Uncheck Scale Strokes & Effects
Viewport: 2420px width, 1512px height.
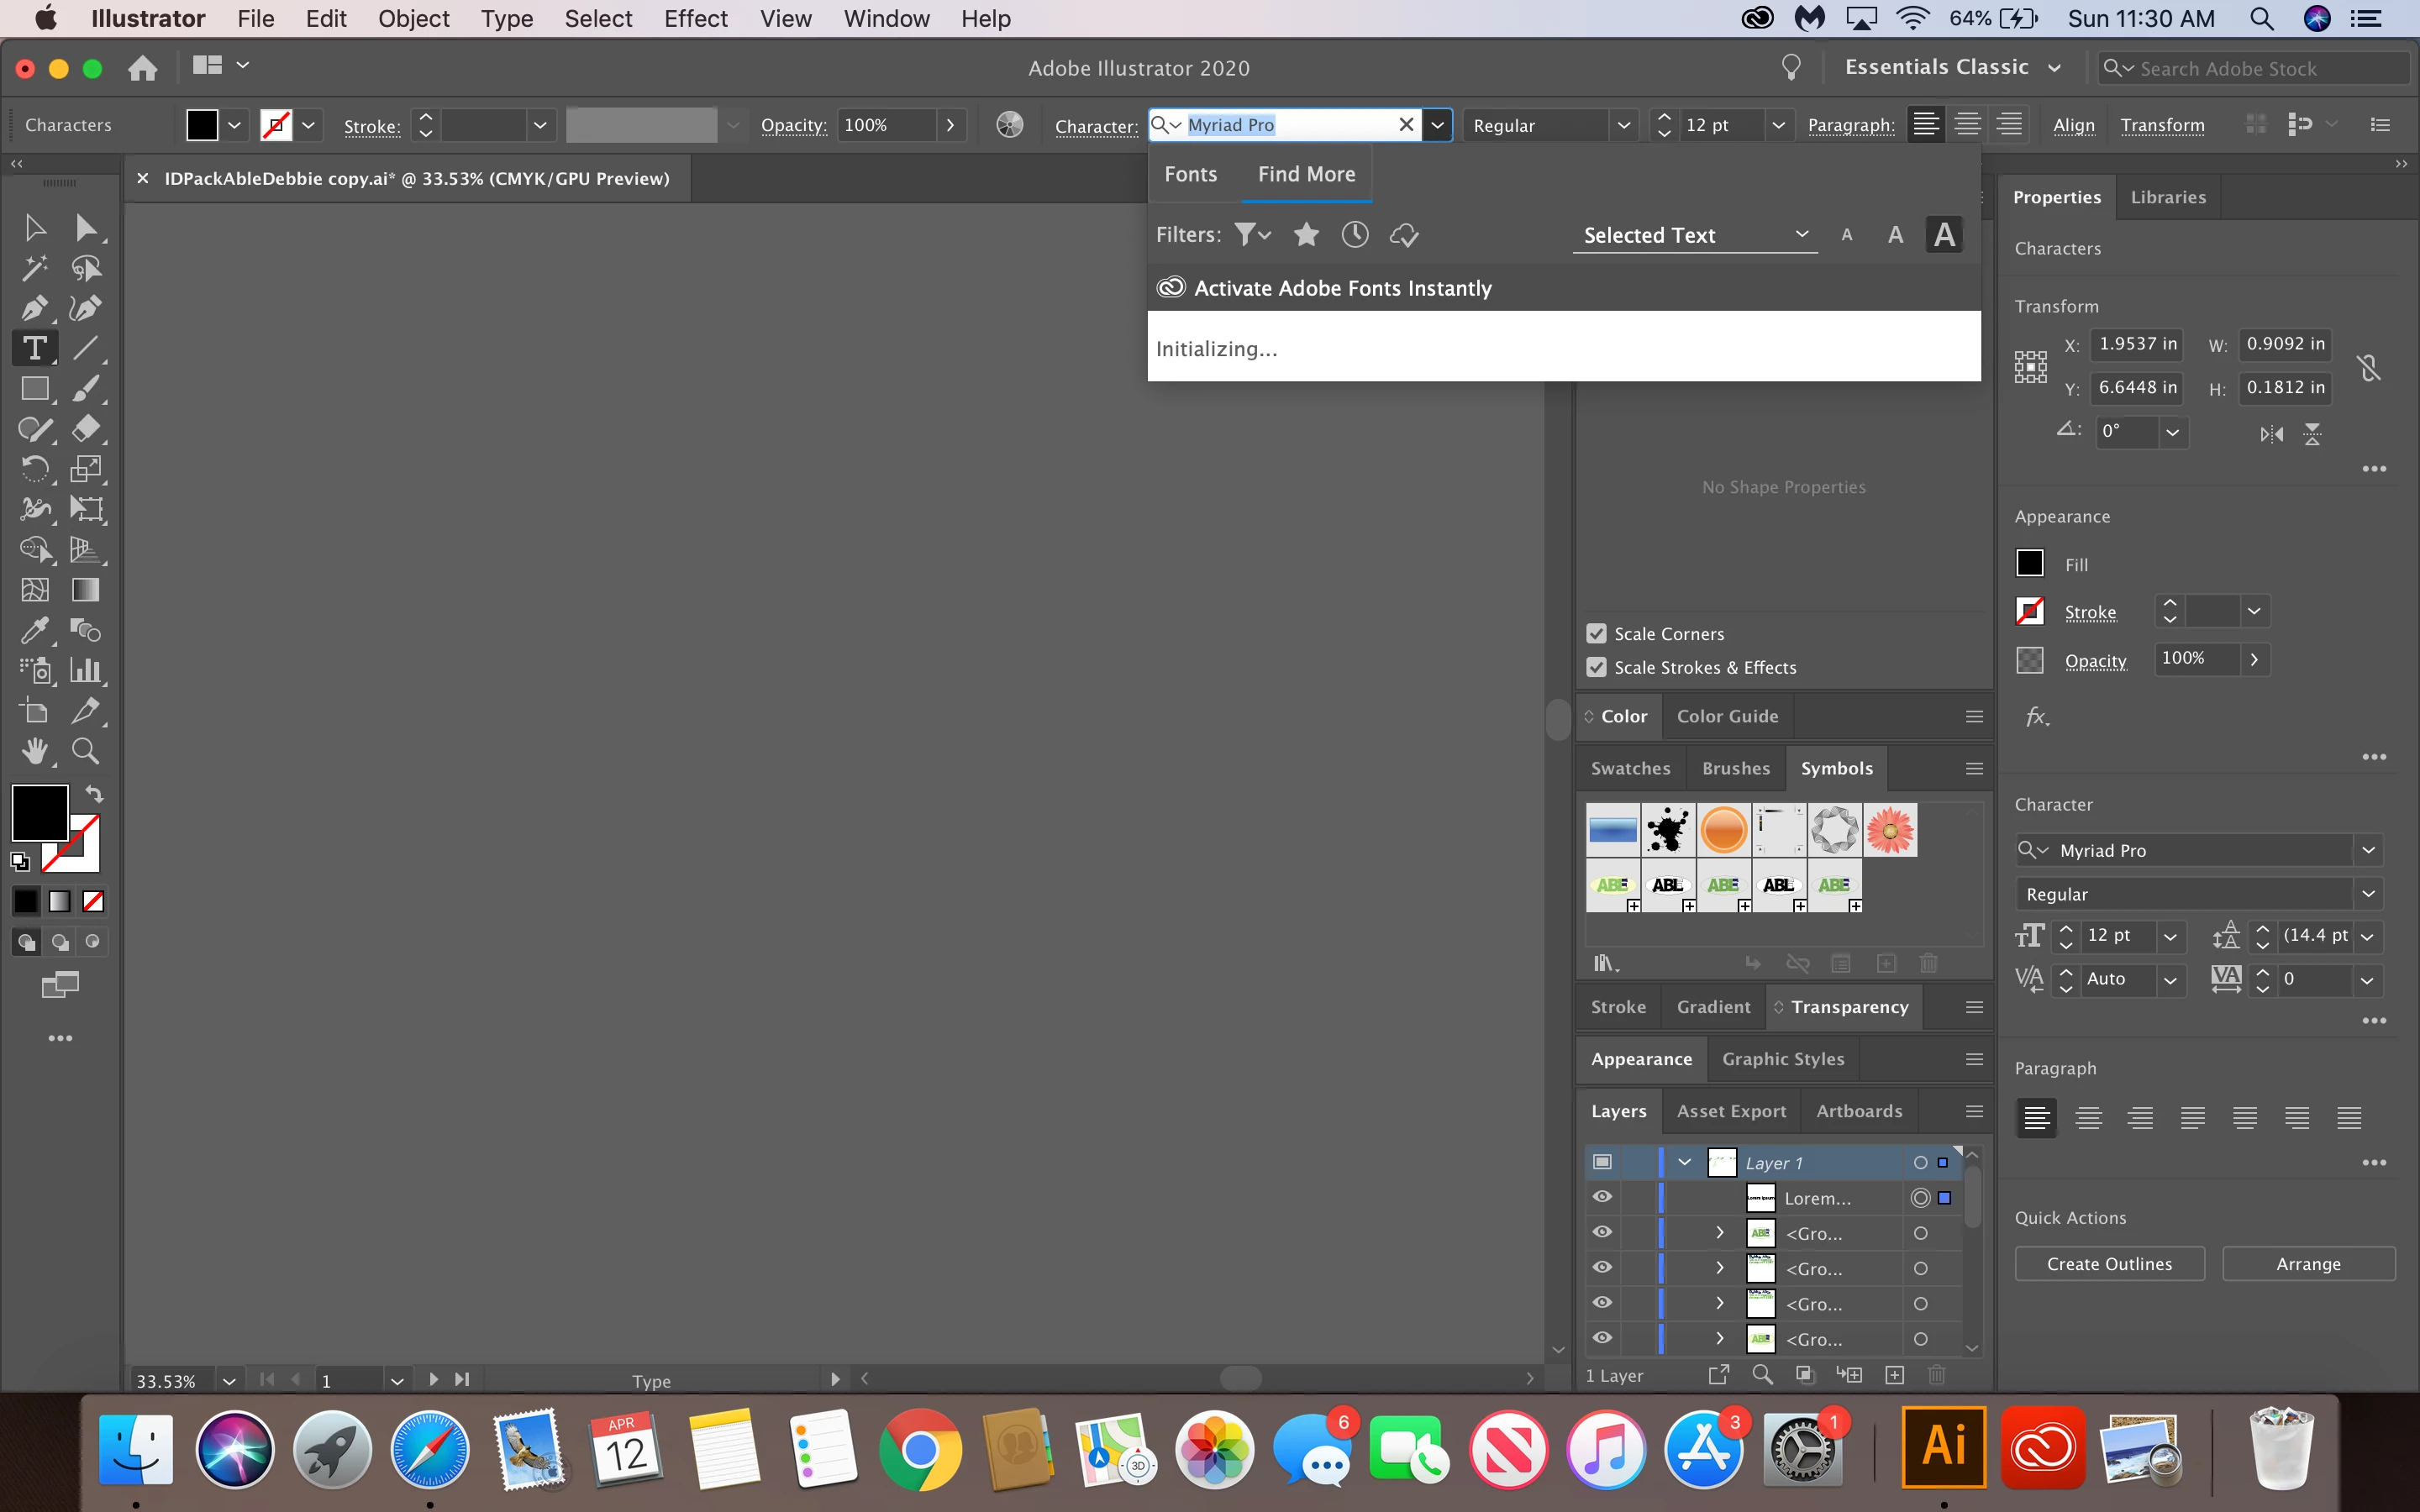coord(1597,667)
